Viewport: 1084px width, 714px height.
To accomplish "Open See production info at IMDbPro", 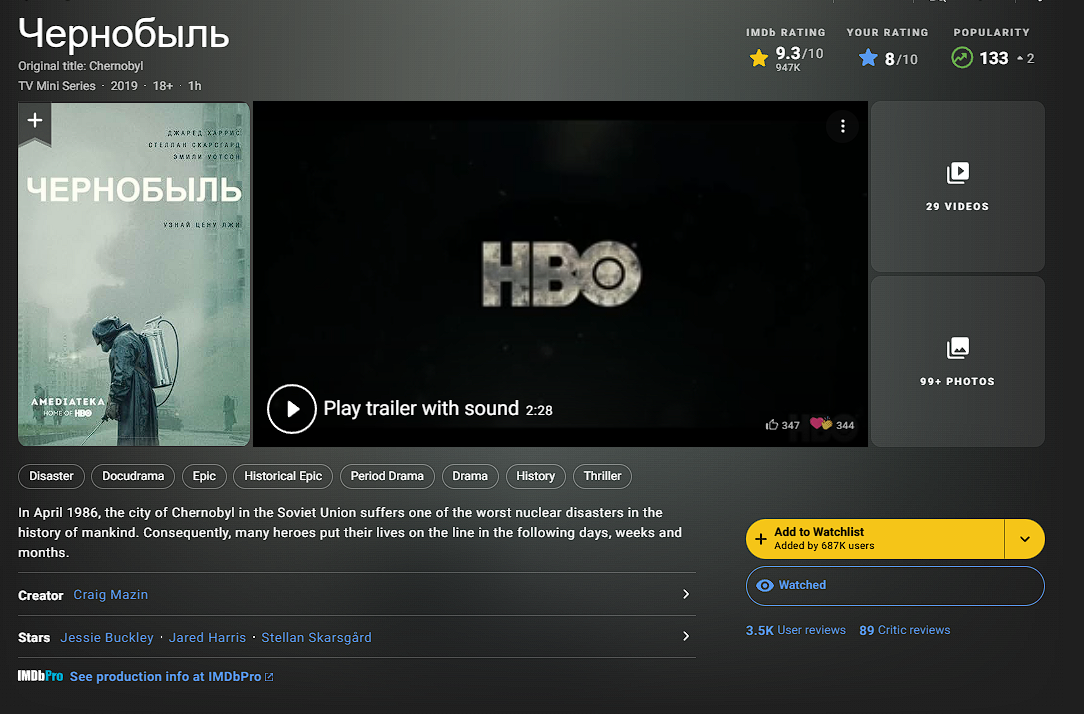I will coord(171,677).
